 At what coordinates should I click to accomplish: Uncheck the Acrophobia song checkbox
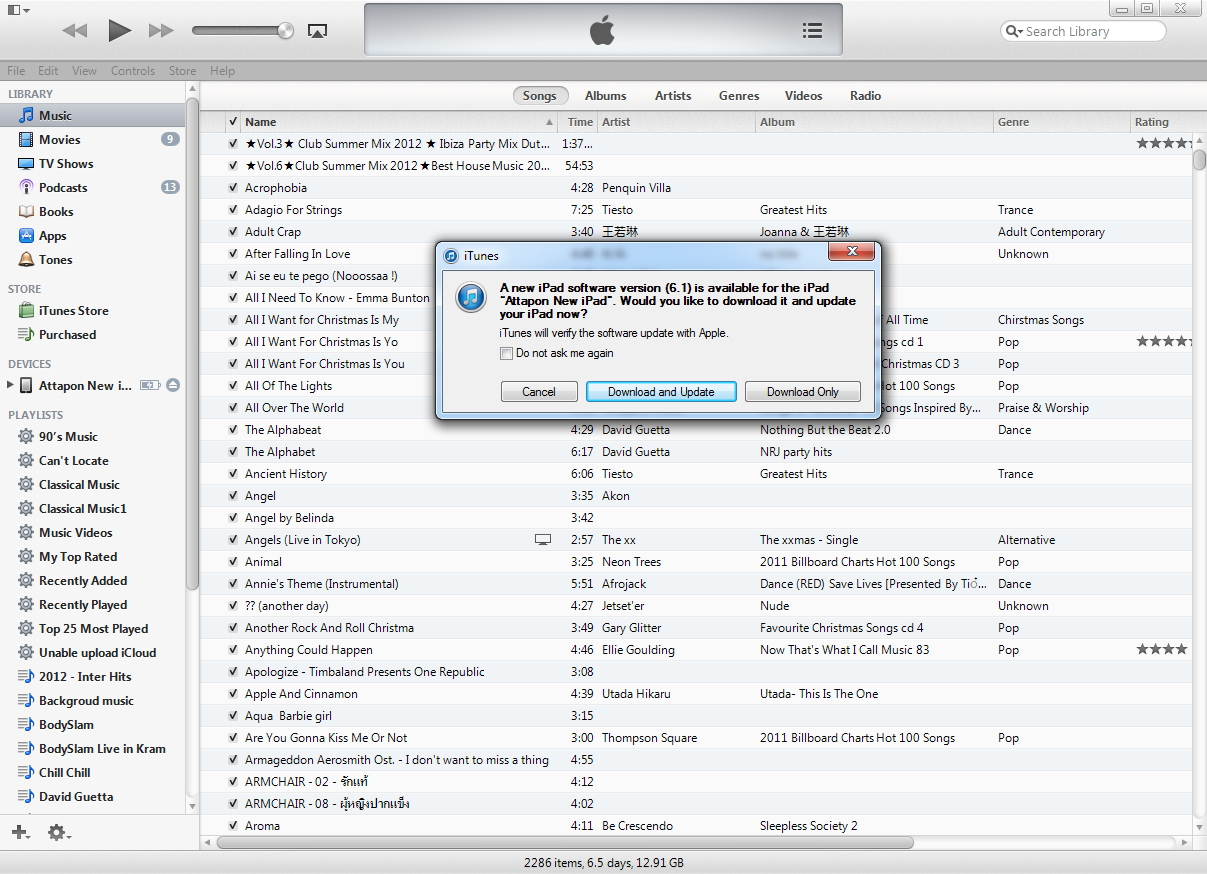click(x=233, y=188)
